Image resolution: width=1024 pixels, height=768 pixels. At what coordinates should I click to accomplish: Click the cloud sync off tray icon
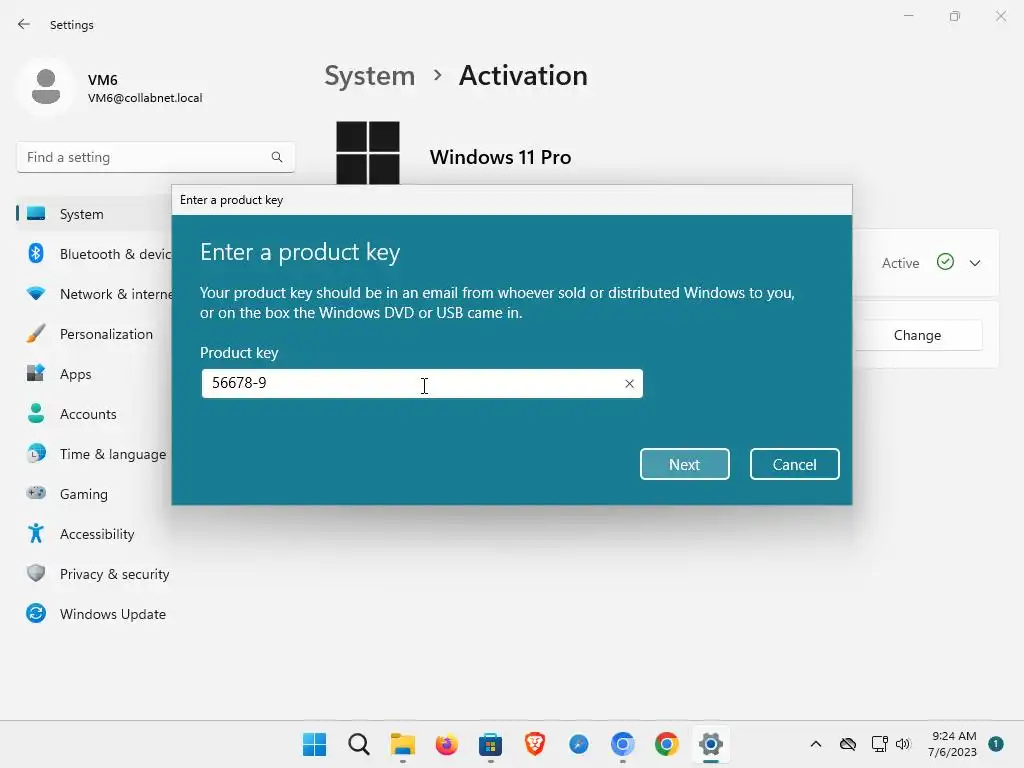pyautogui.click(x=848, y=744)
